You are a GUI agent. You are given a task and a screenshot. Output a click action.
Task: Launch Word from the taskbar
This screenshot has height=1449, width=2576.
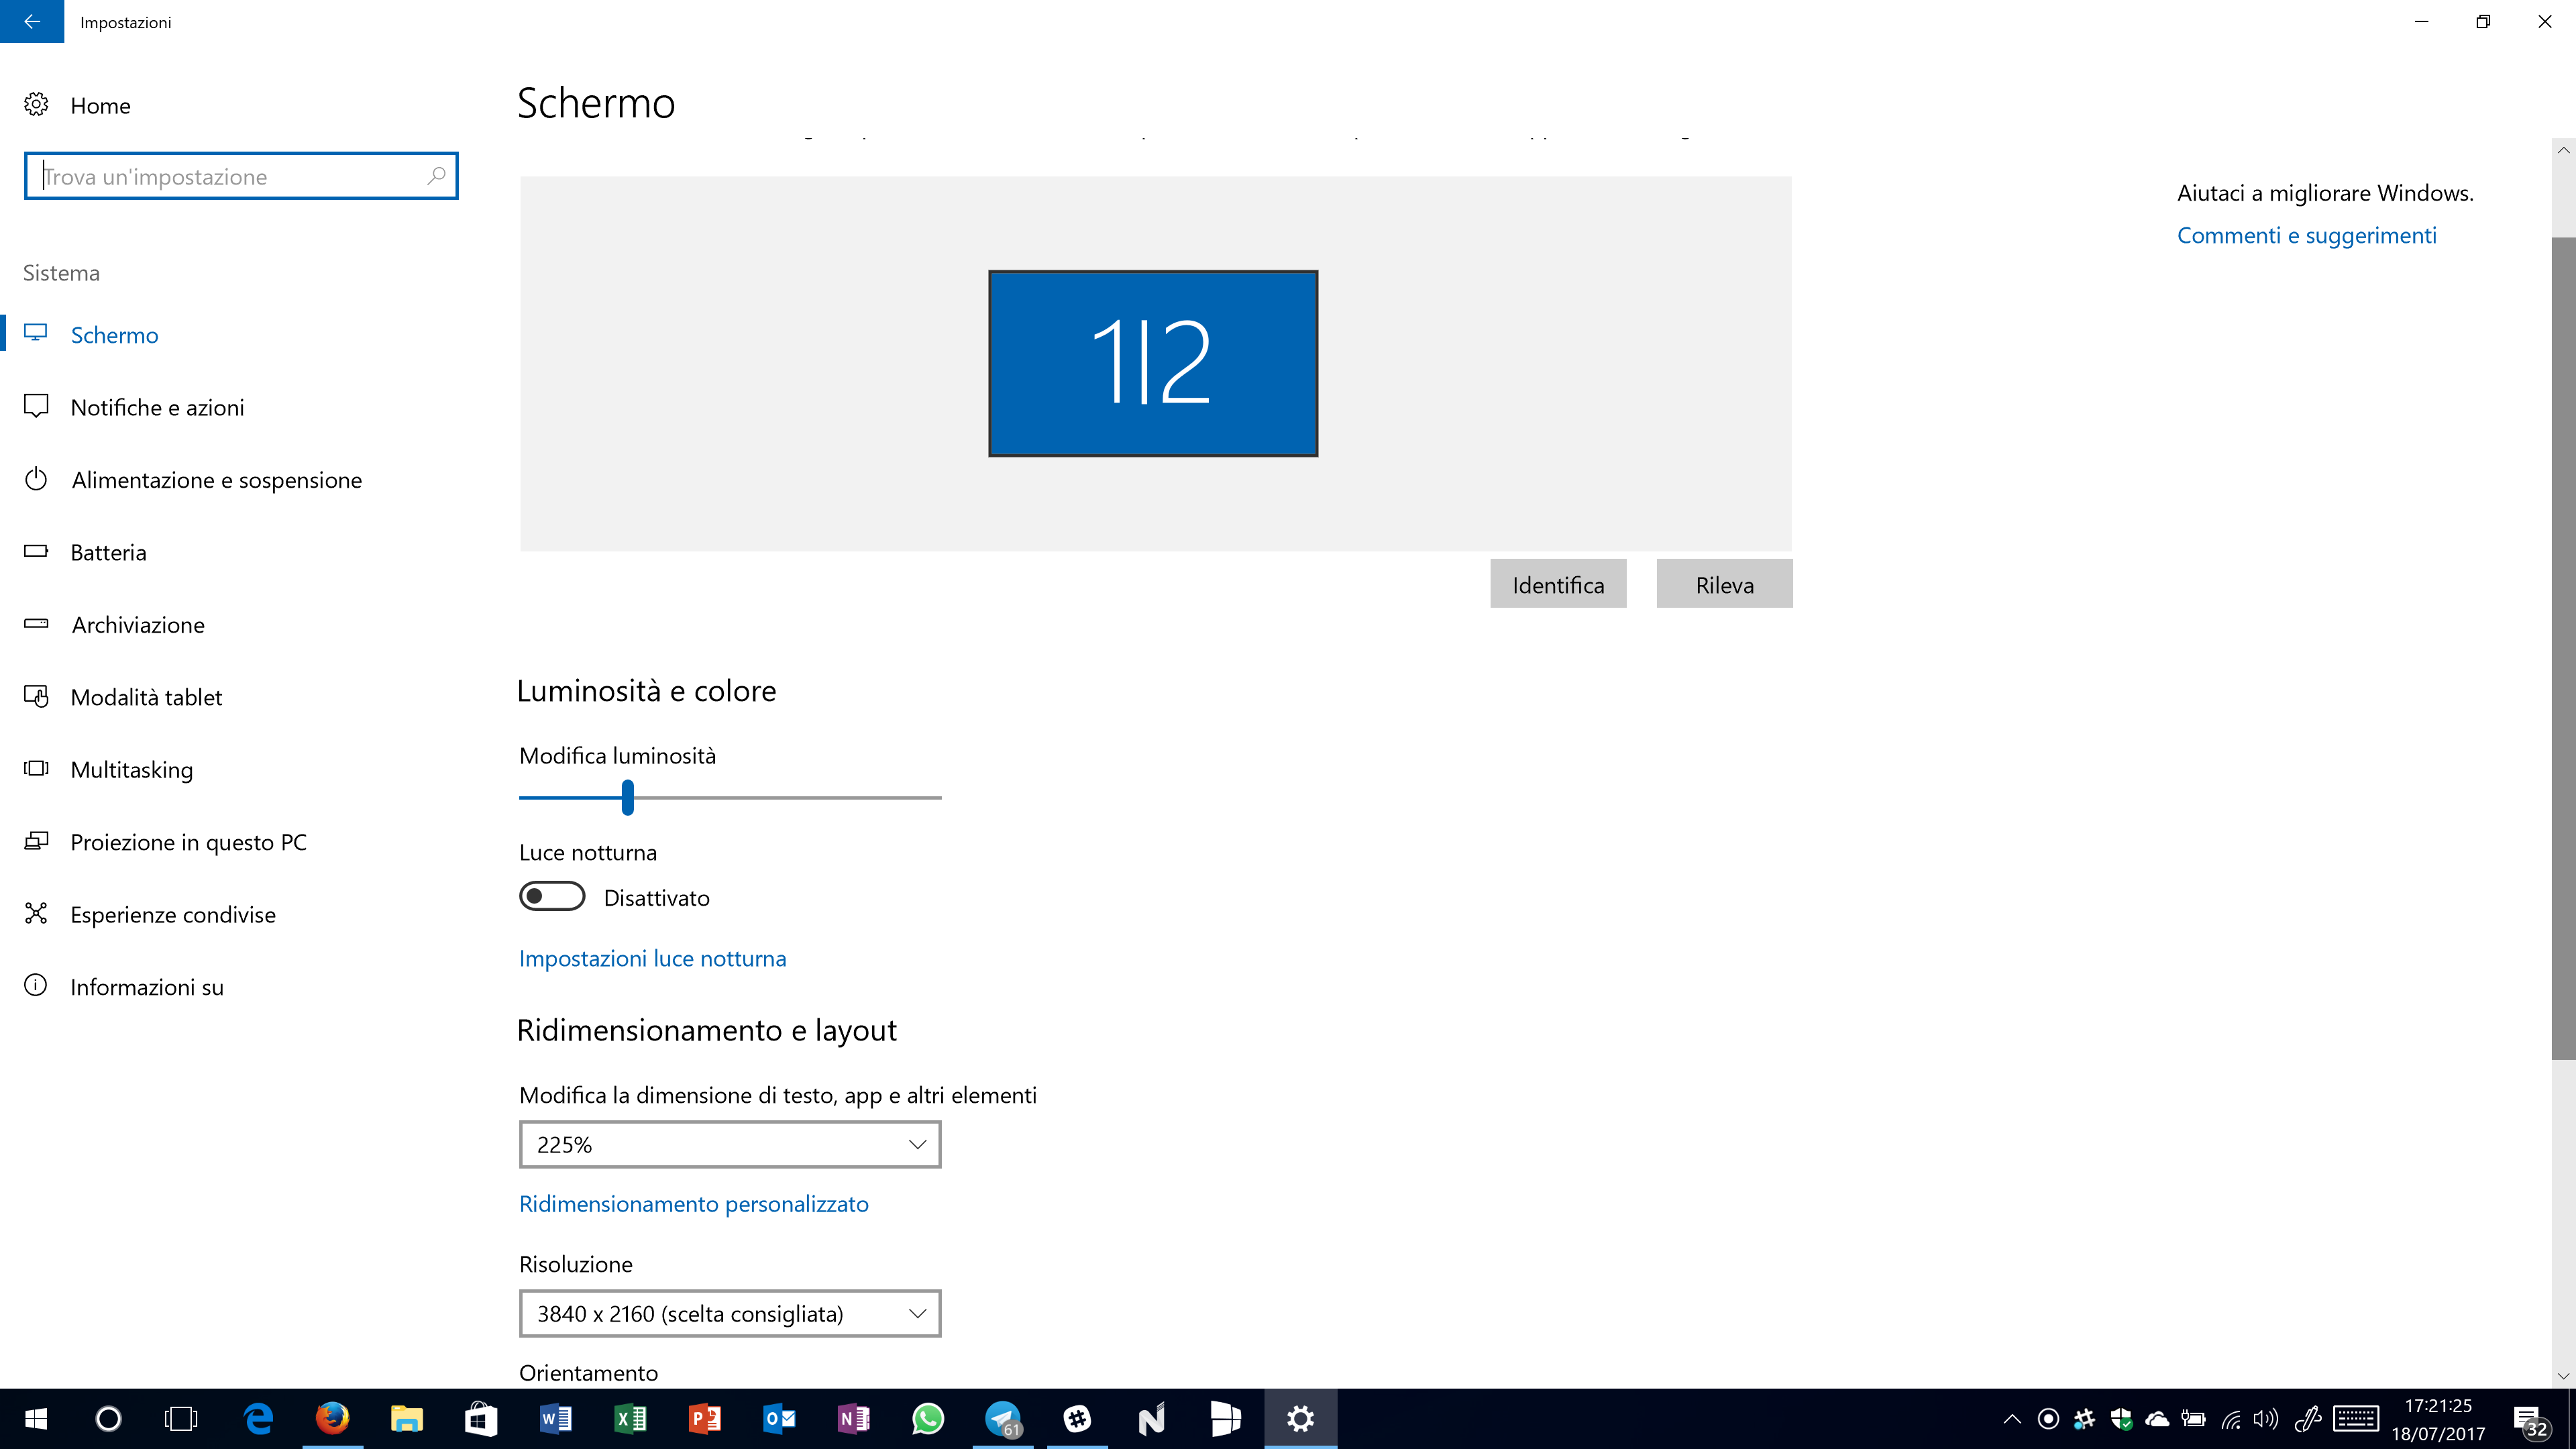555,1418
